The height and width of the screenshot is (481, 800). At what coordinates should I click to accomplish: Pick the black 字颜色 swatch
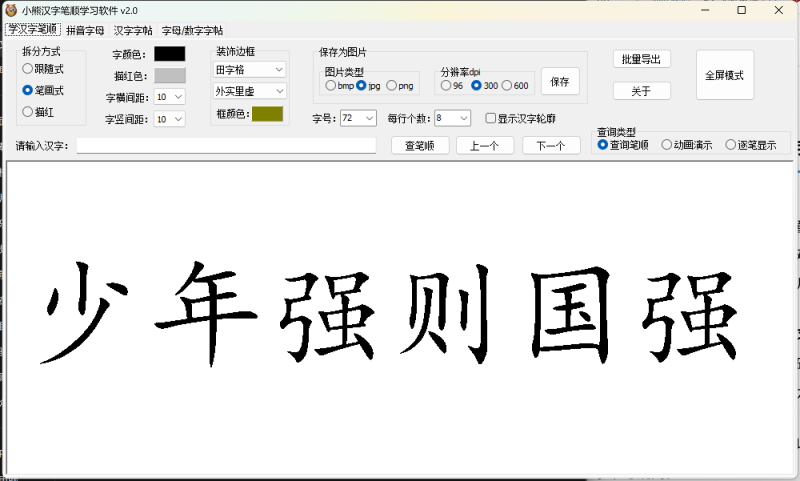tap(170, 54)
